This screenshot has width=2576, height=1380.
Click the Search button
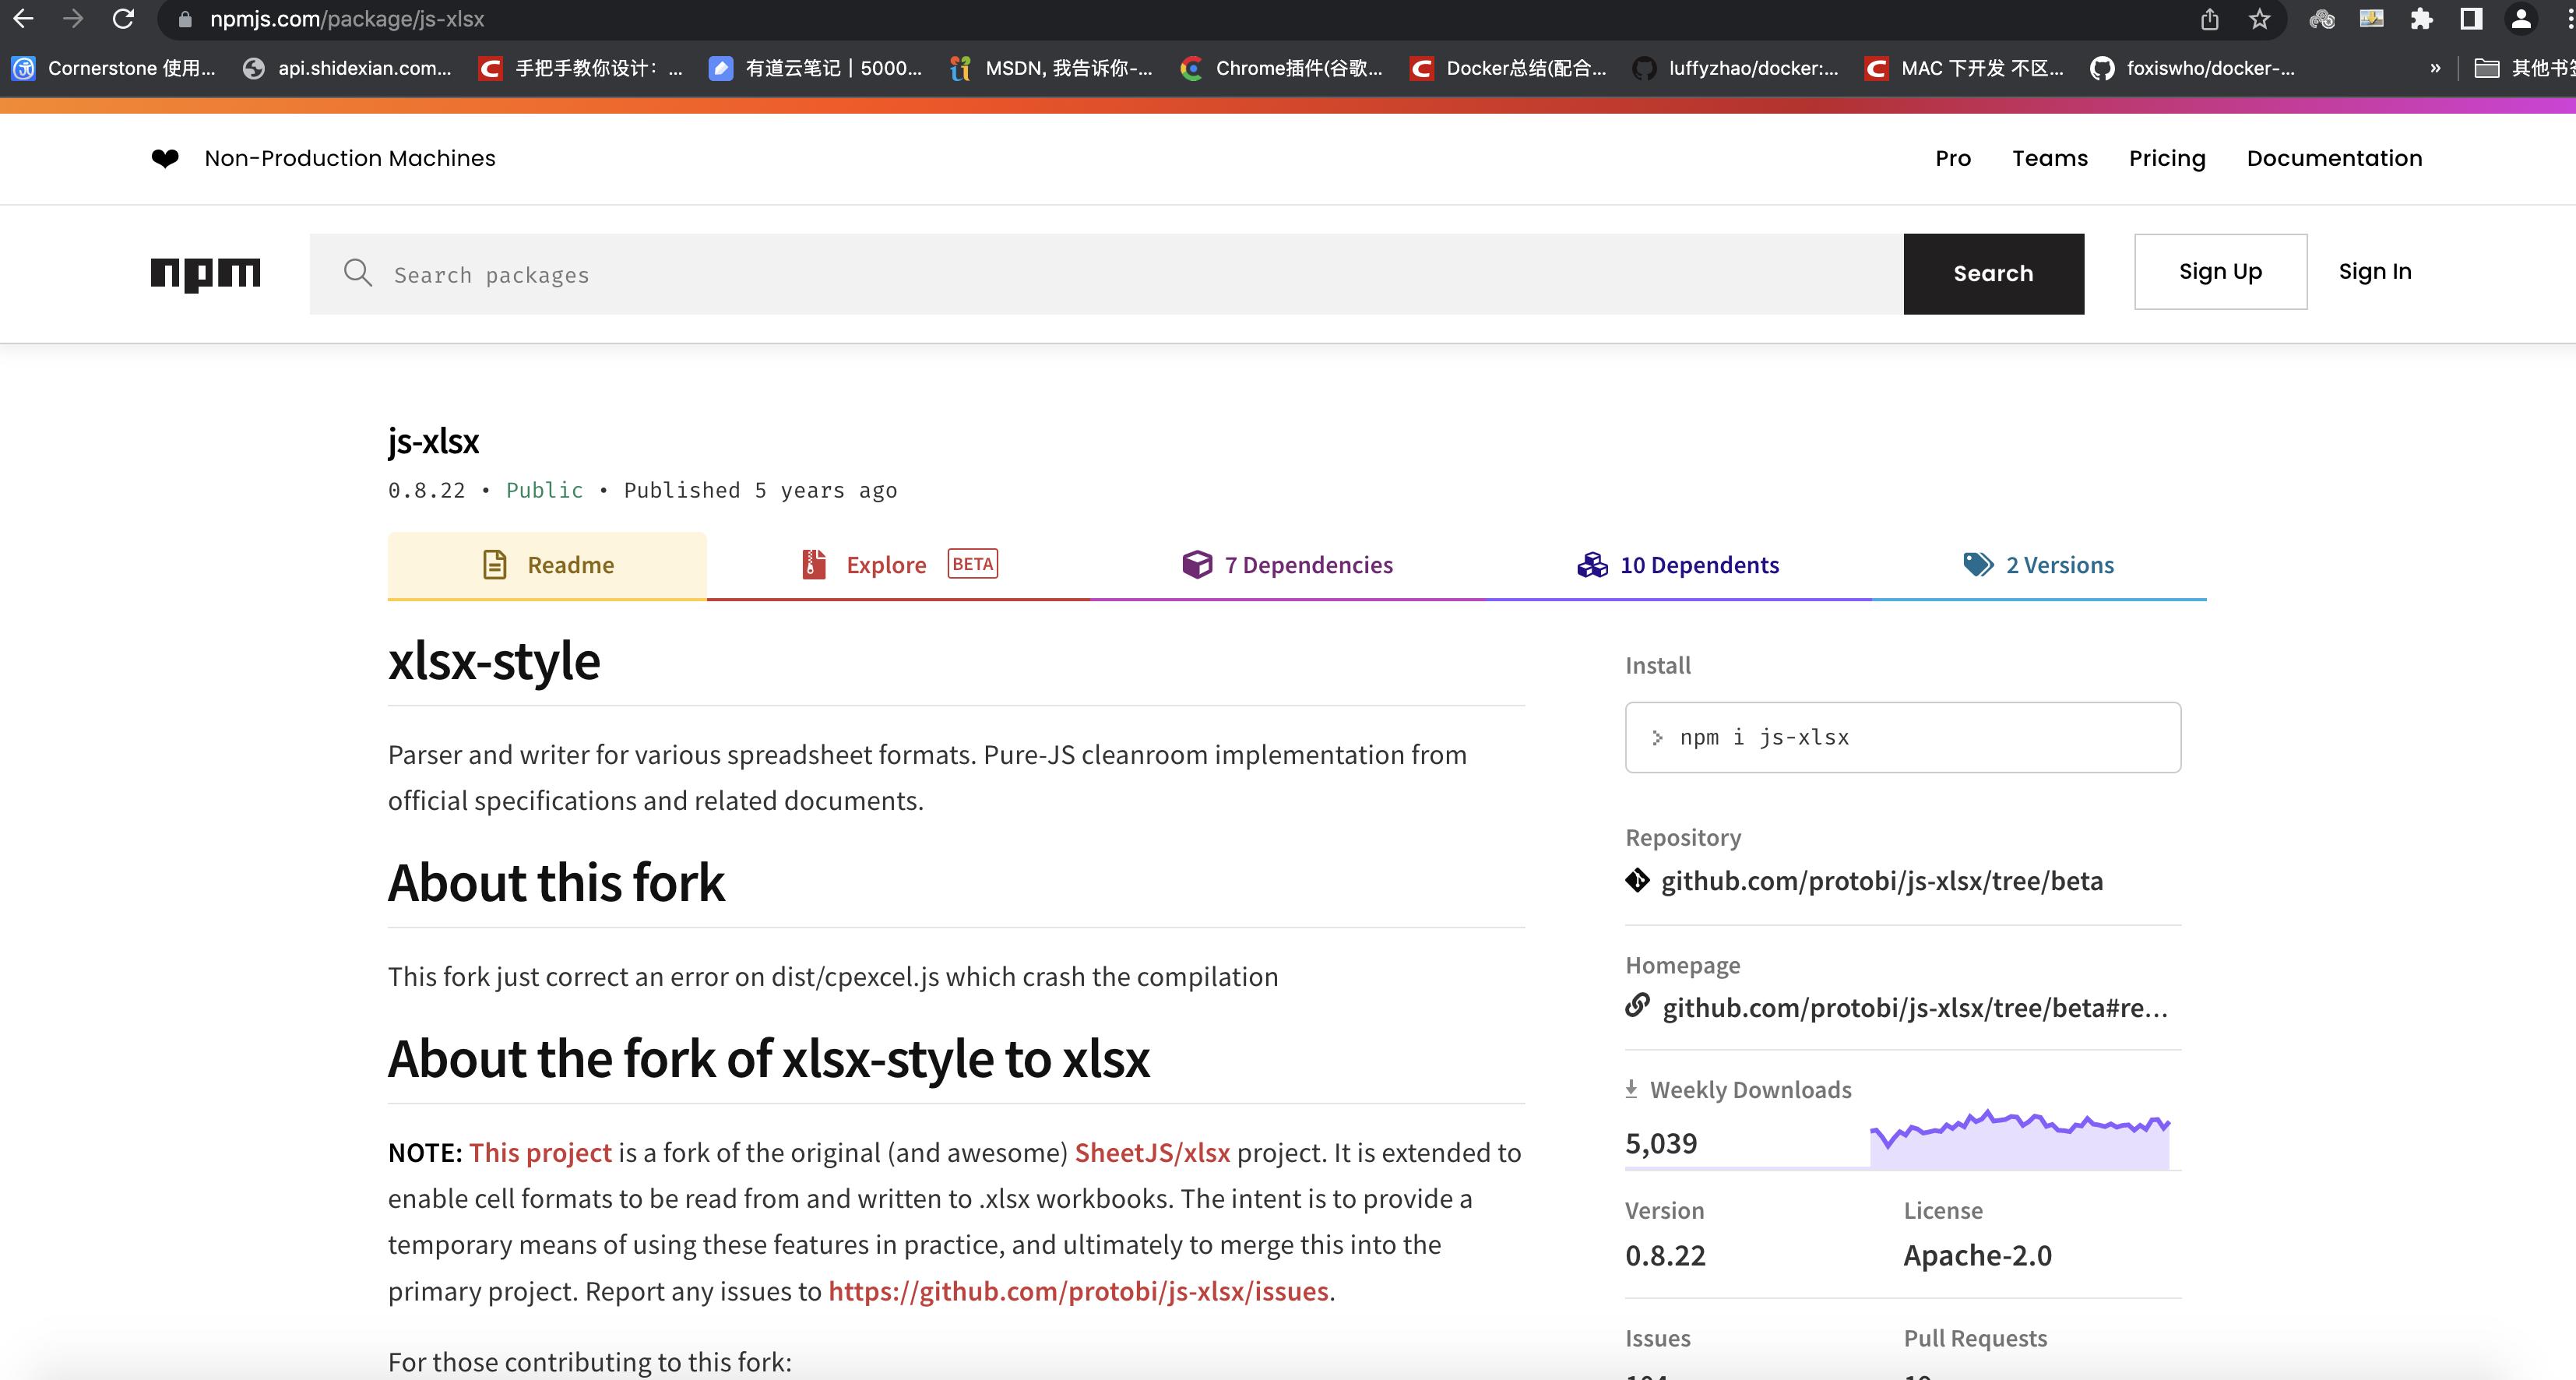pos(1992,273)
